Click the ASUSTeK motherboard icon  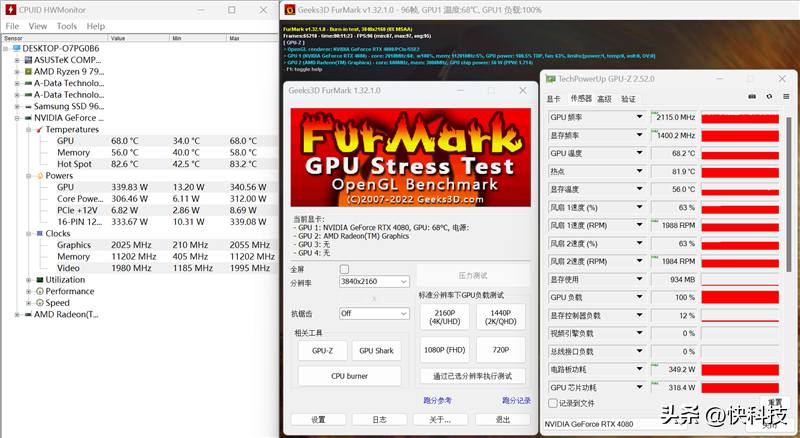pyautogui.click(x=28, y=60)
